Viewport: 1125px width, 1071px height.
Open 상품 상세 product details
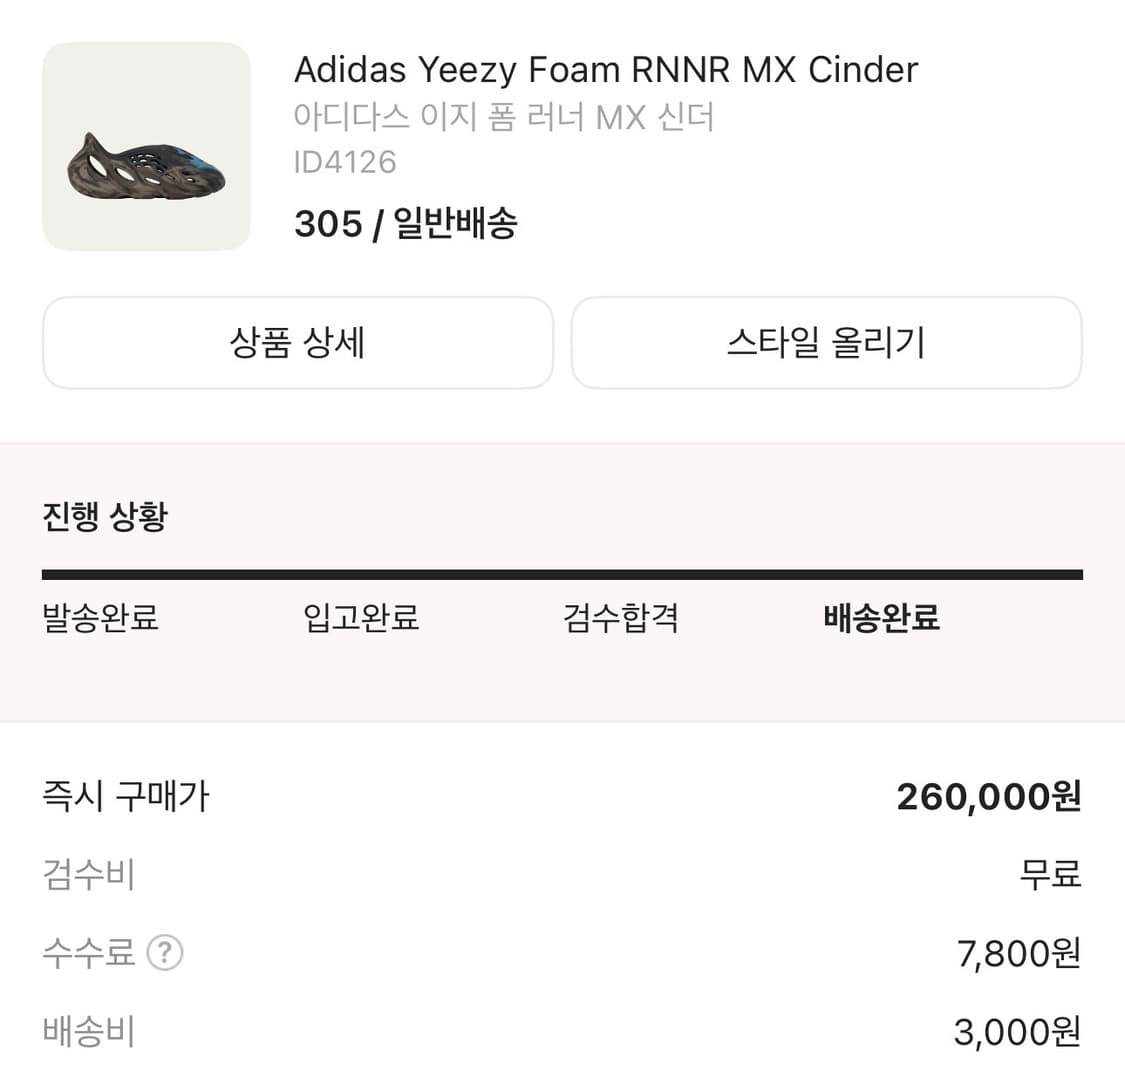(297, 342)
